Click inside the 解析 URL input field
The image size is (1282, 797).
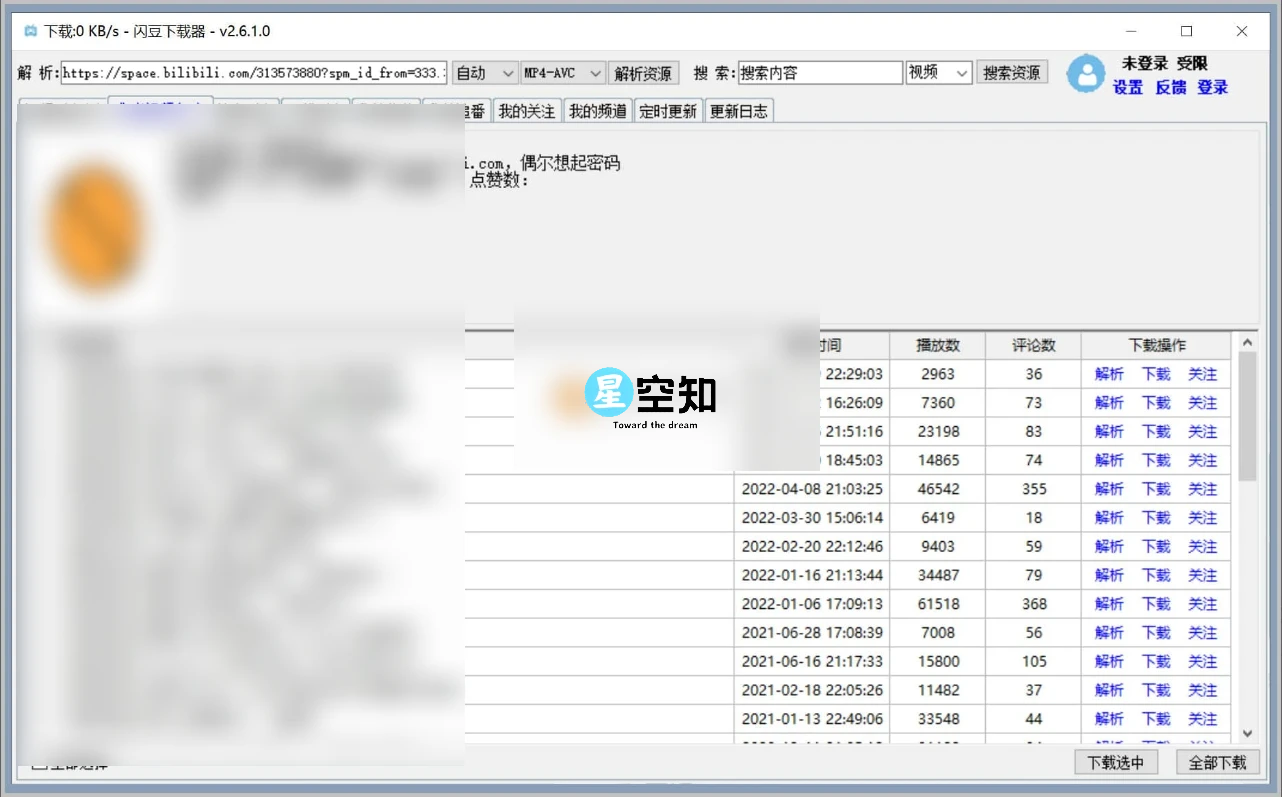coord(250,72)
